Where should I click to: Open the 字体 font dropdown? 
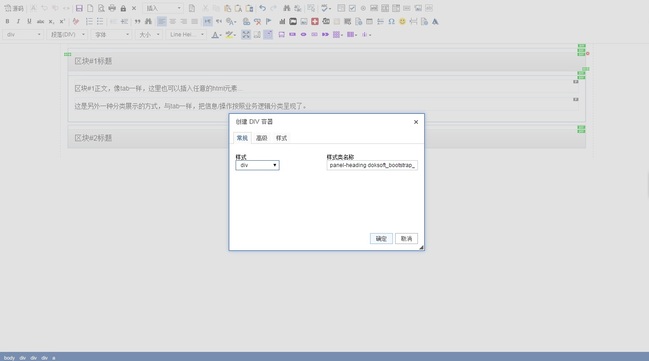[112, 35]
